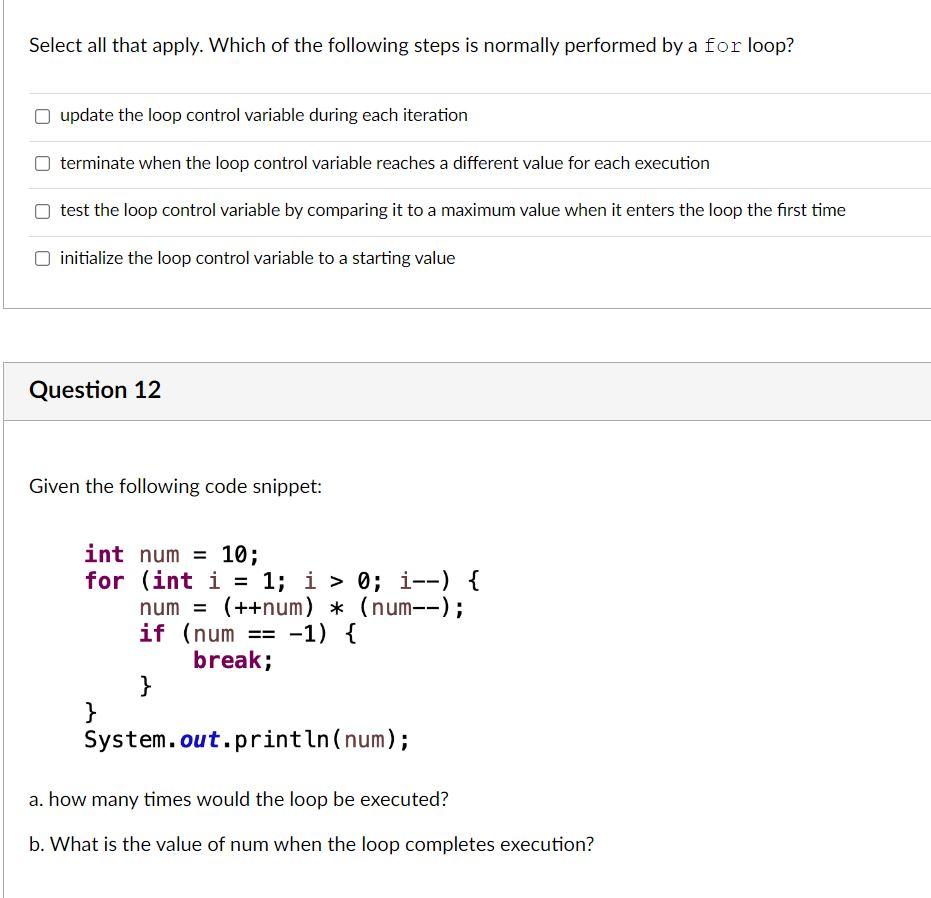Select the 'for' keyword in the code snippet
Screen dimensions: 931x898
[x=104, y=580]
